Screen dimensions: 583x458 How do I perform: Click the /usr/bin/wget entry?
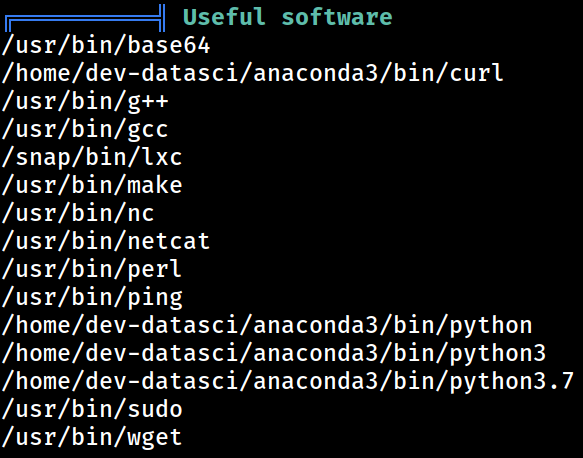coord(92,438)
